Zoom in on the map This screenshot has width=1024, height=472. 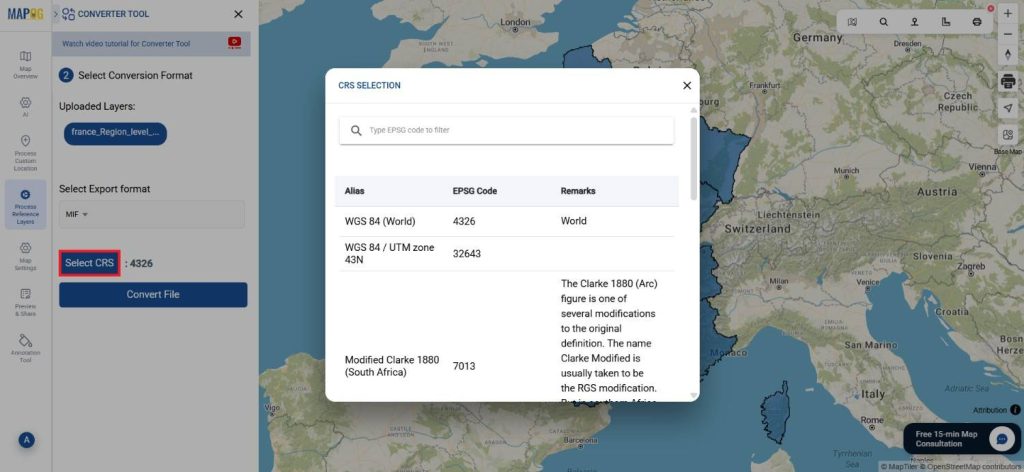click(x=1007, y=13)
